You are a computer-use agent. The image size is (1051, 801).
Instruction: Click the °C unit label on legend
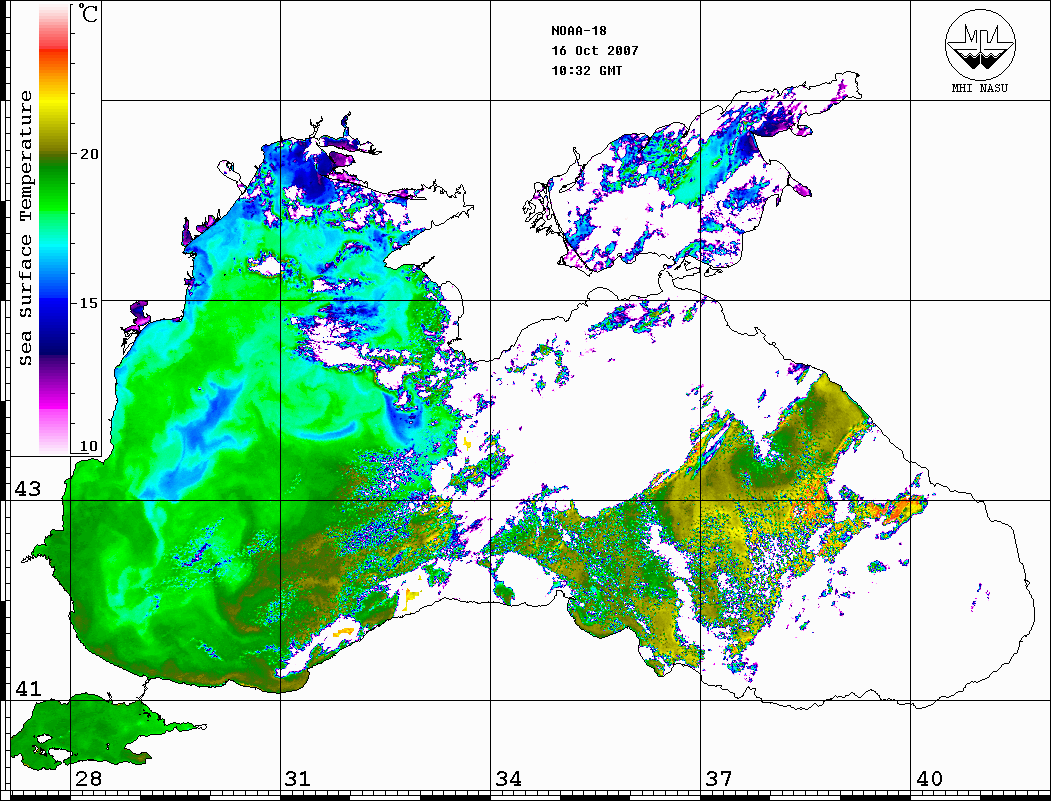88,13
